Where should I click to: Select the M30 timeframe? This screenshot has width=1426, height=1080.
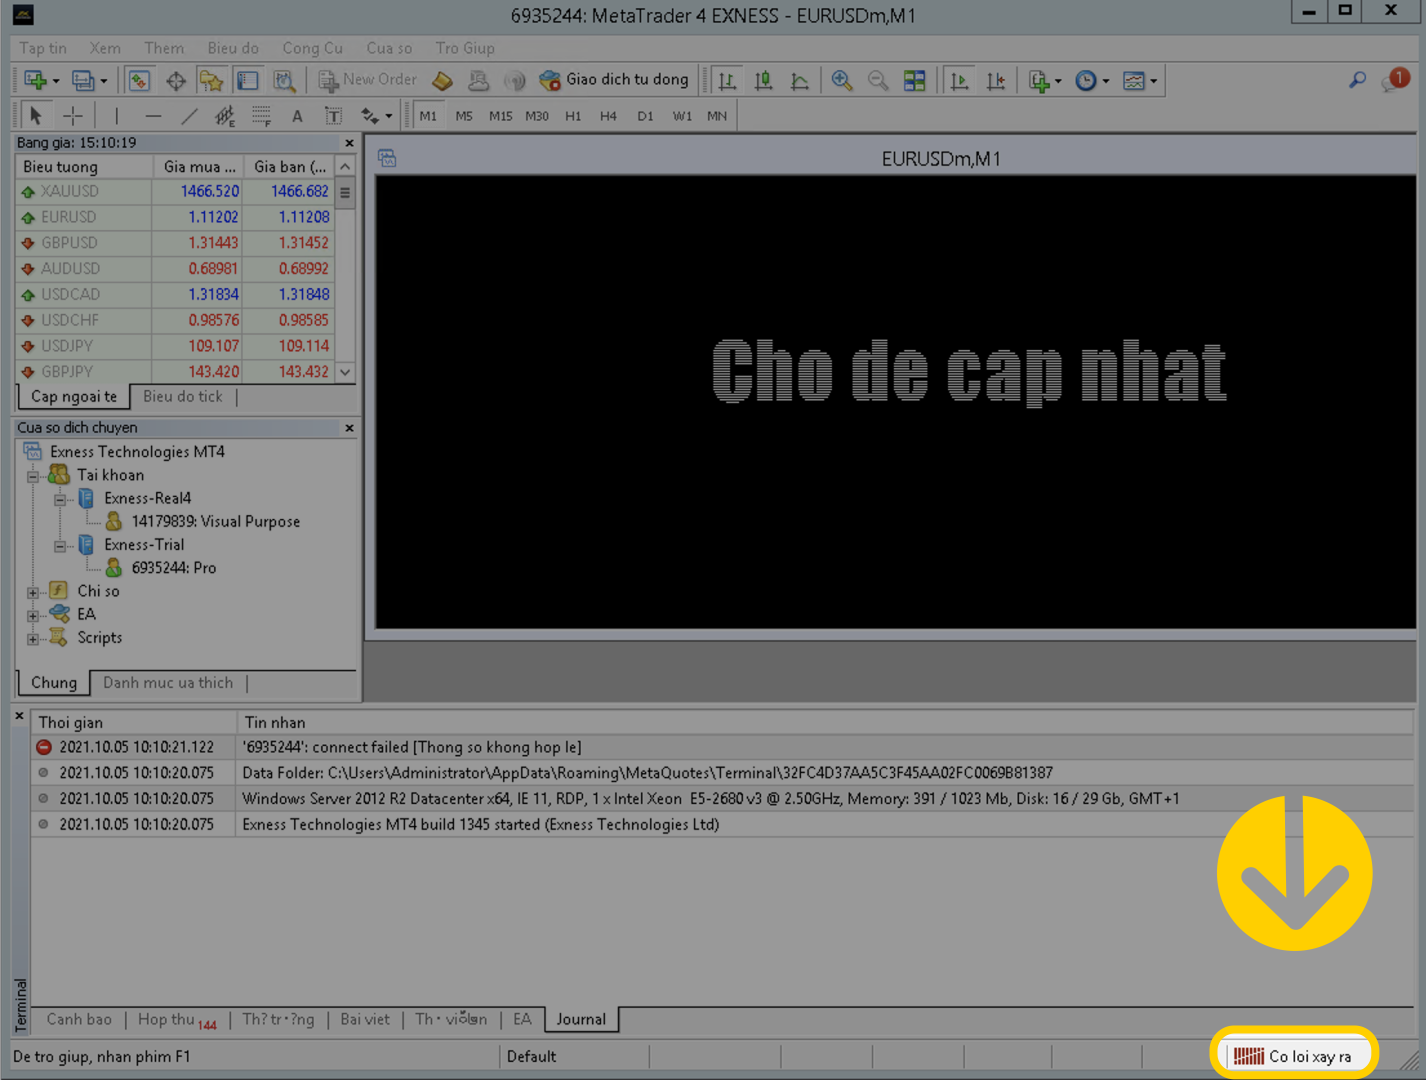pyautogui.click(x=537, y=116)
